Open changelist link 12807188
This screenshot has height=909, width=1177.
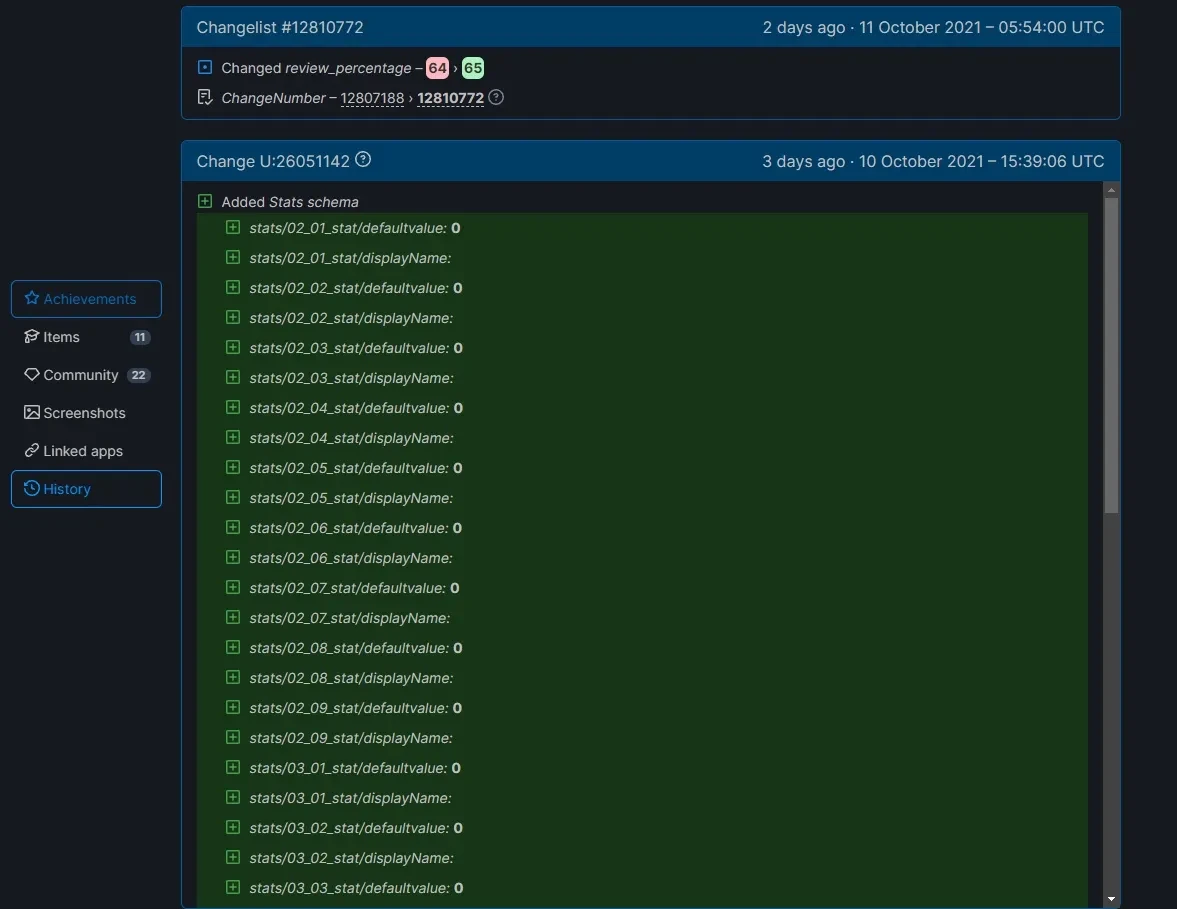(x=372, y=98)
